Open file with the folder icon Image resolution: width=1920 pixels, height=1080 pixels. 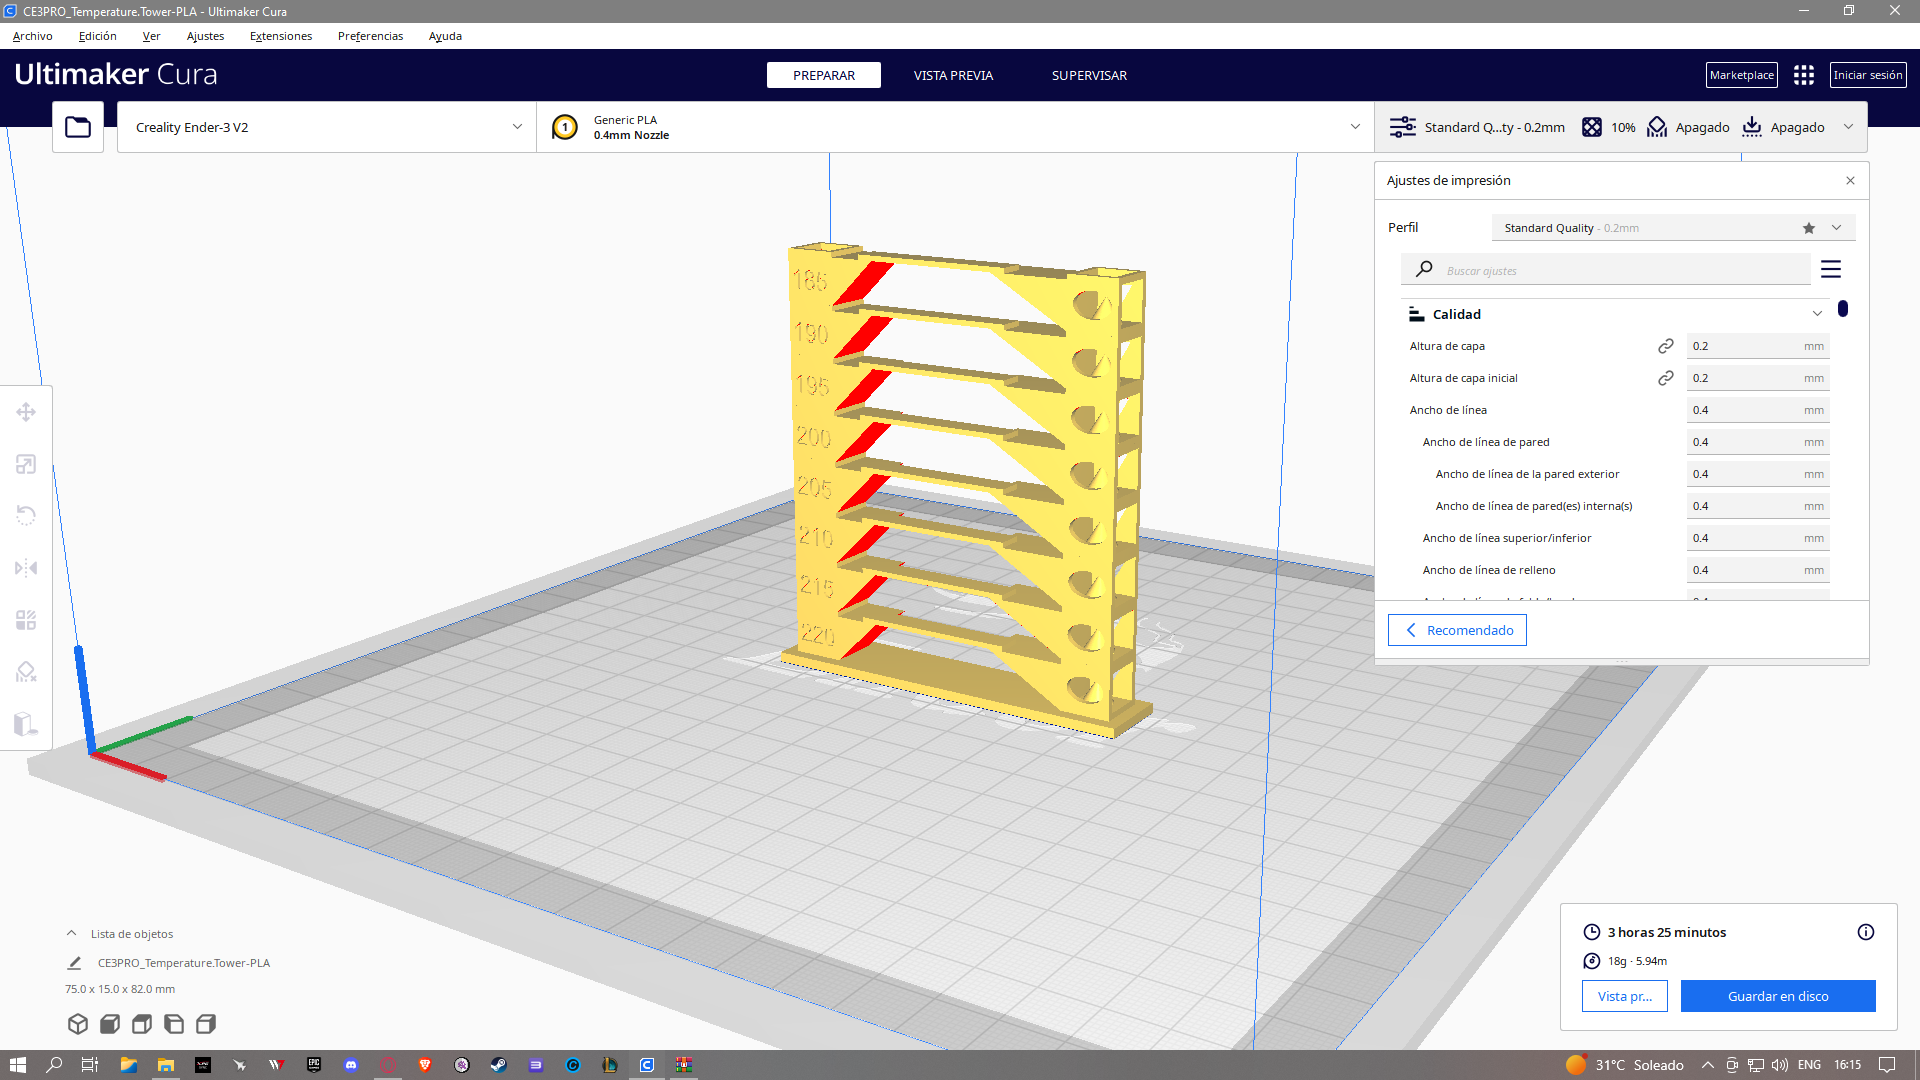click(78, 127)
